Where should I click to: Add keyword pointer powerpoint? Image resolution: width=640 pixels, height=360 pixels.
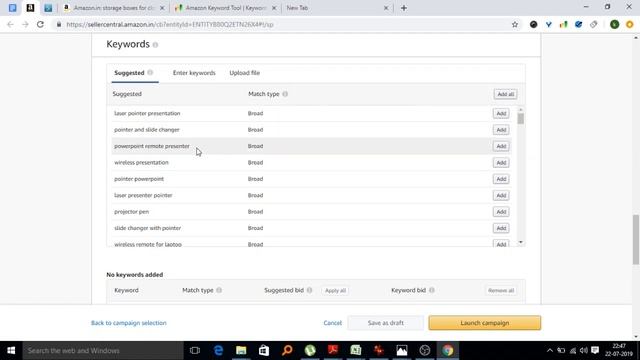(501, 179)
